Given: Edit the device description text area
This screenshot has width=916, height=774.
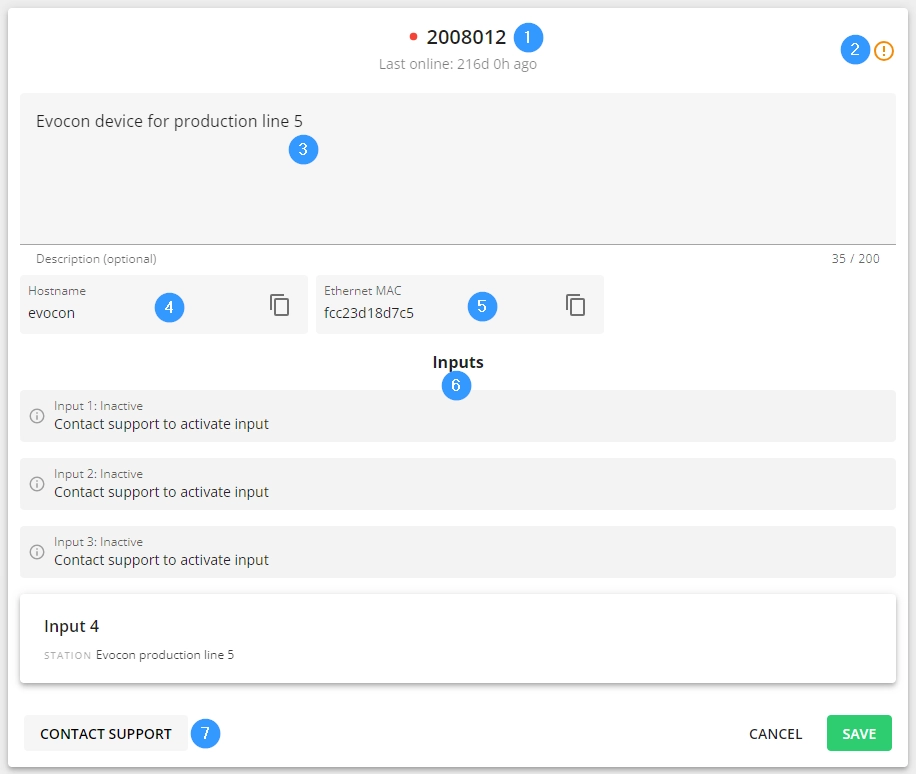Looking at the screenshot, I should tap(458, 169).
